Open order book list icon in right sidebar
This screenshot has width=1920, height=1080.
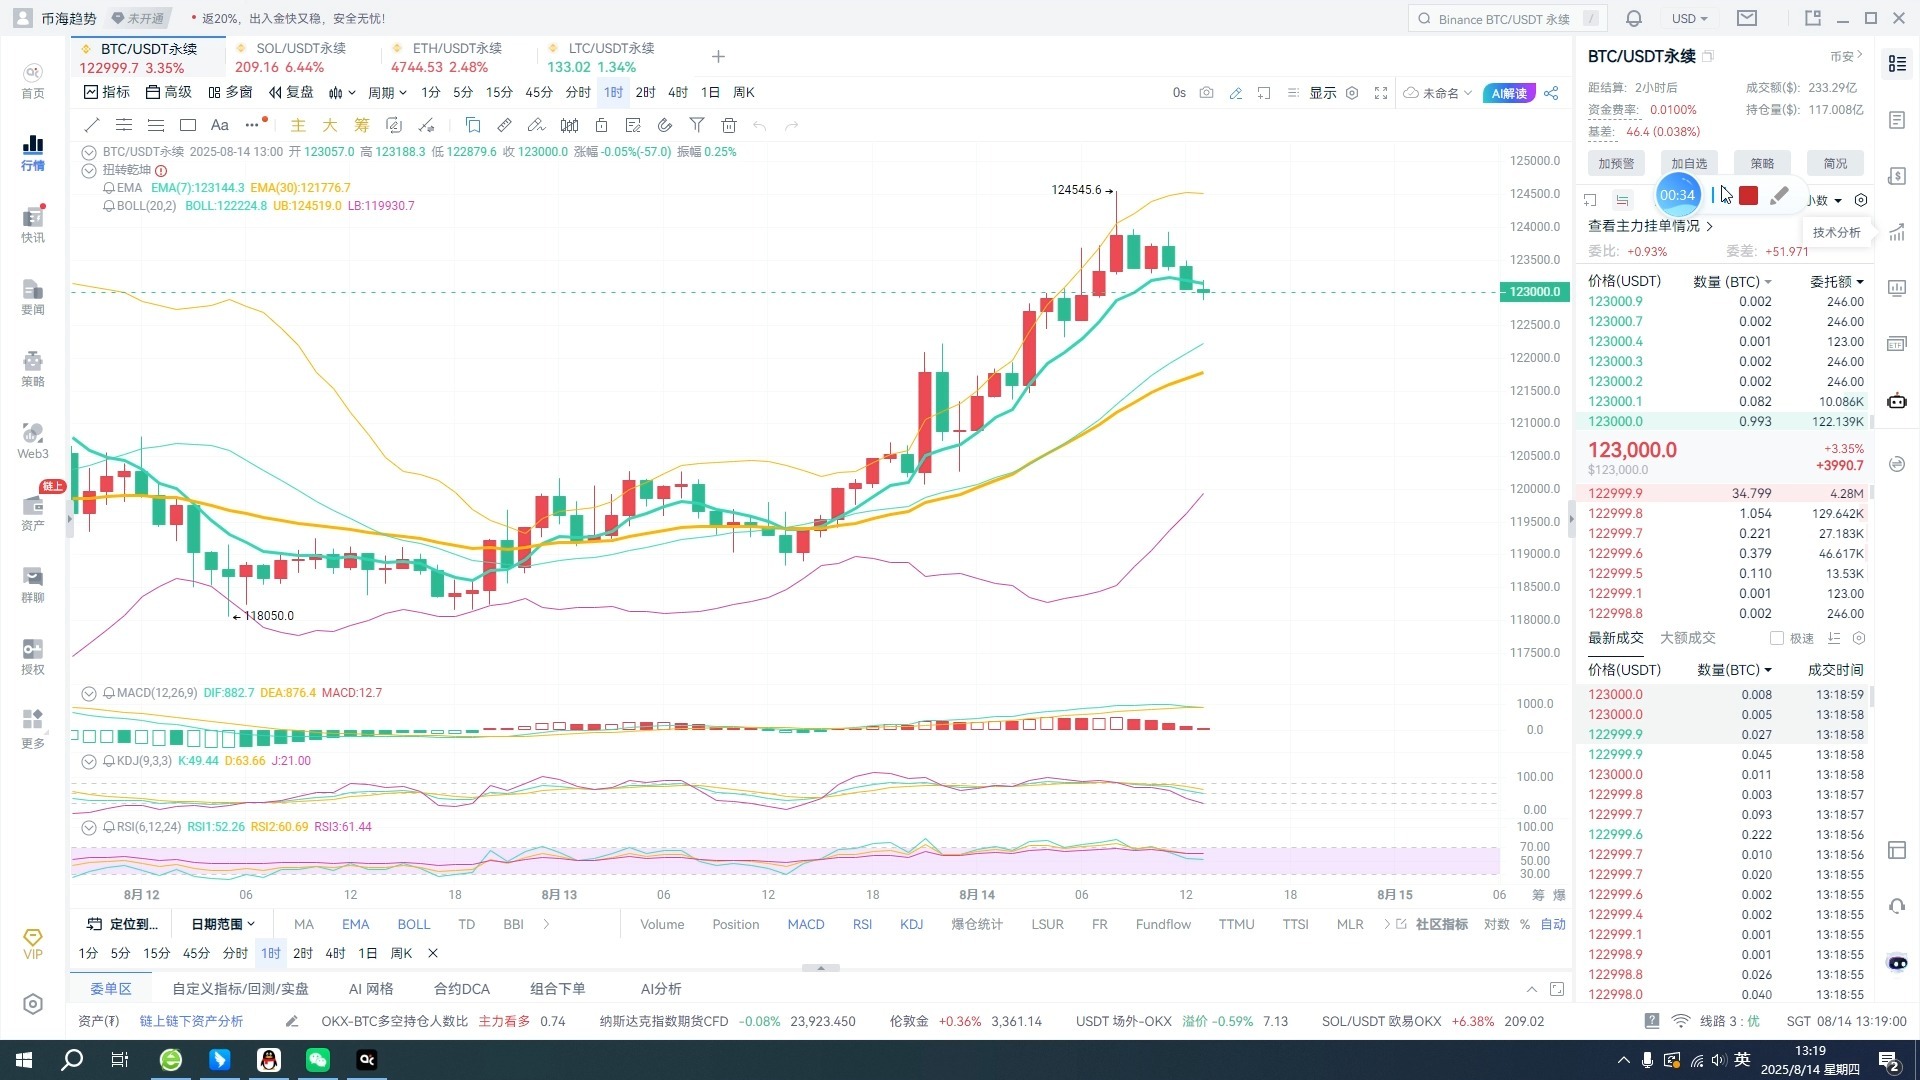click(1897, 63)
